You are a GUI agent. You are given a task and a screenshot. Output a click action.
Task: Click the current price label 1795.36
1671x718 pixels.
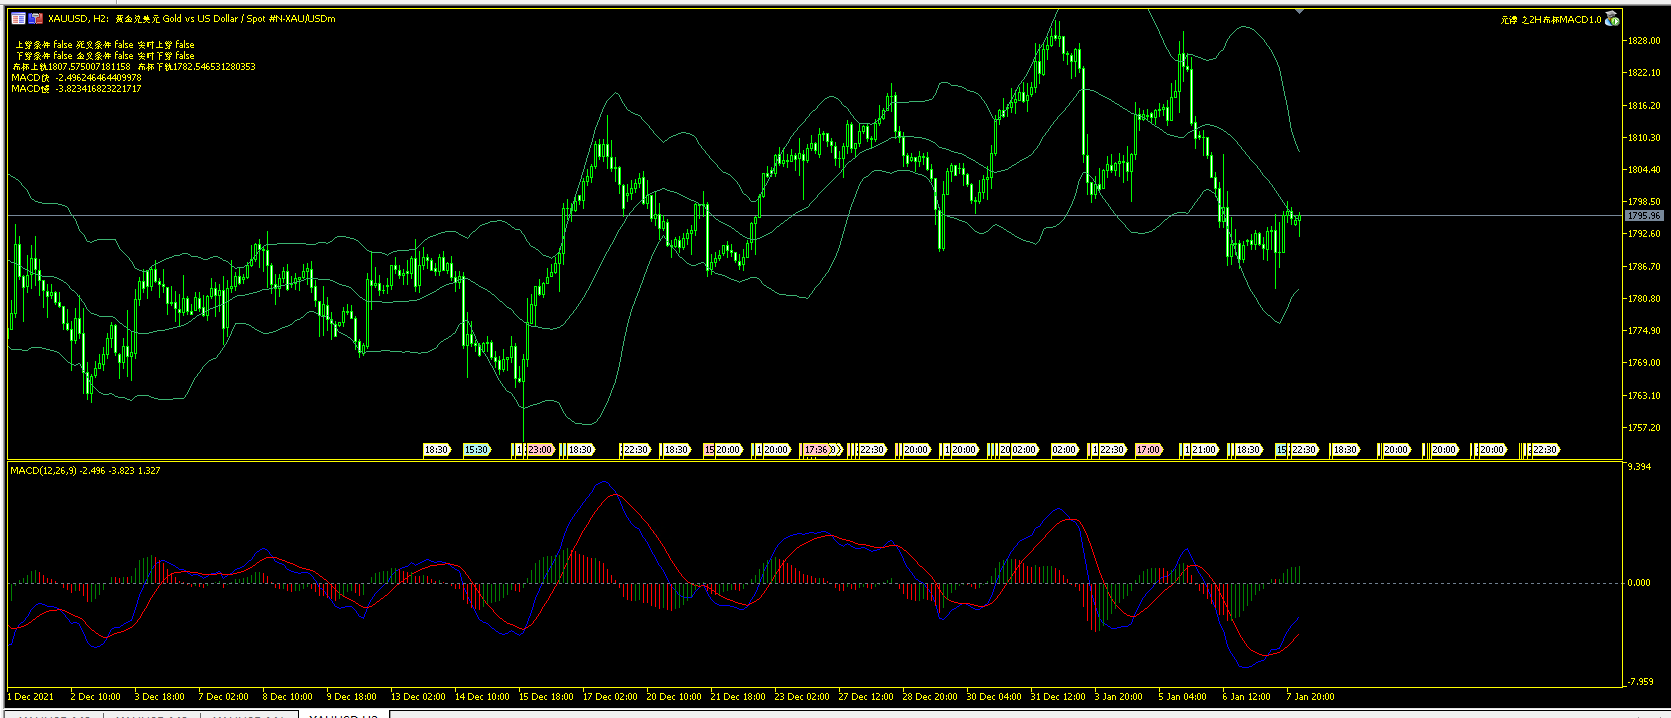tap(1643, 216)
